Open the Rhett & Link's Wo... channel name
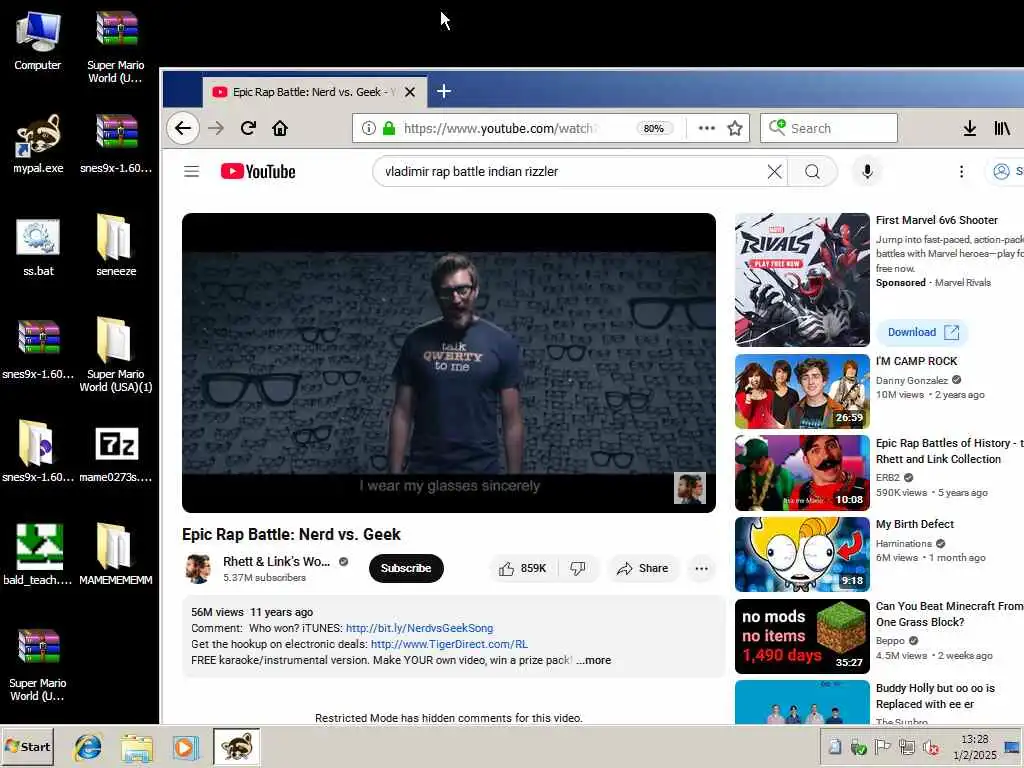This screenshot has width=1024, height=768. tap(276, 562)
